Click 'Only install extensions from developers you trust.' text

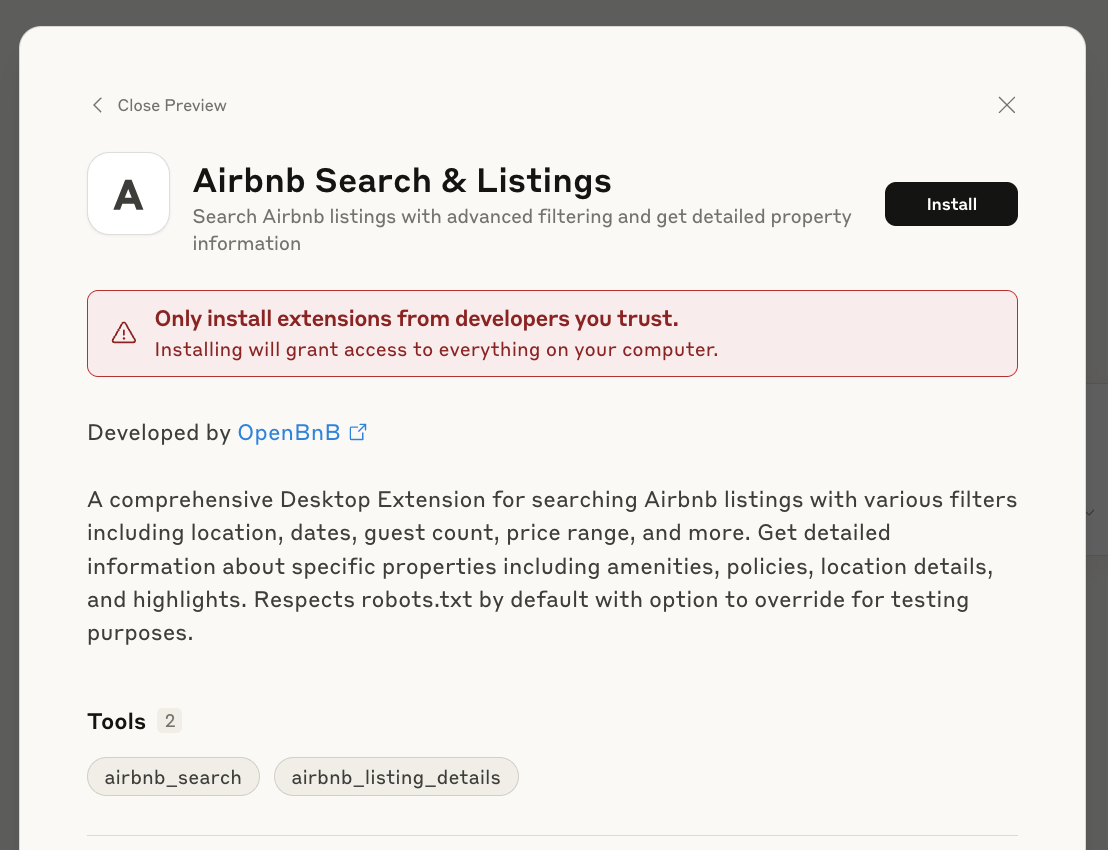click(x=416, y=319)
